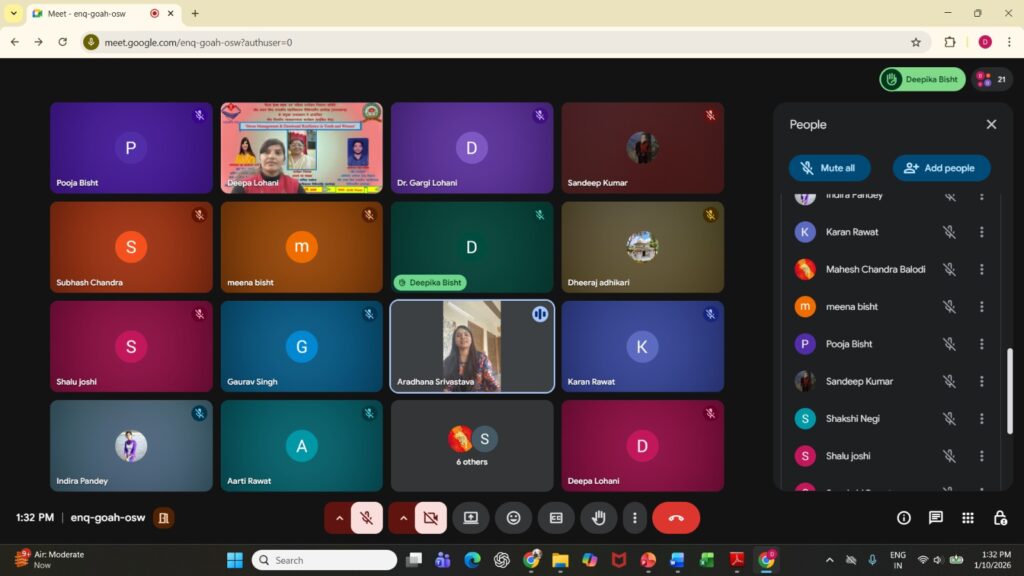The image size is (1024, 576).
Task: Toggle closed captions button
Action: [556, 518]
